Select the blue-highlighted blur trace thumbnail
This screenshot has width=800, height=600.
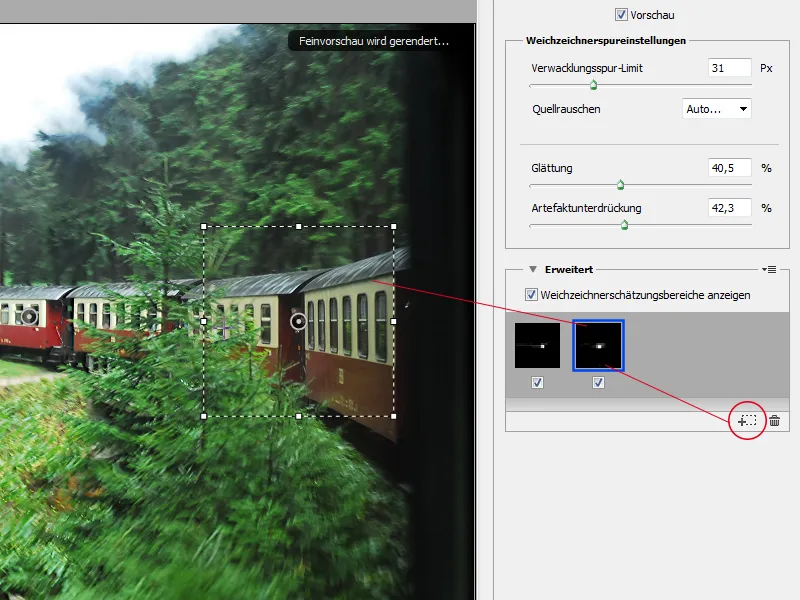point(598,345)
